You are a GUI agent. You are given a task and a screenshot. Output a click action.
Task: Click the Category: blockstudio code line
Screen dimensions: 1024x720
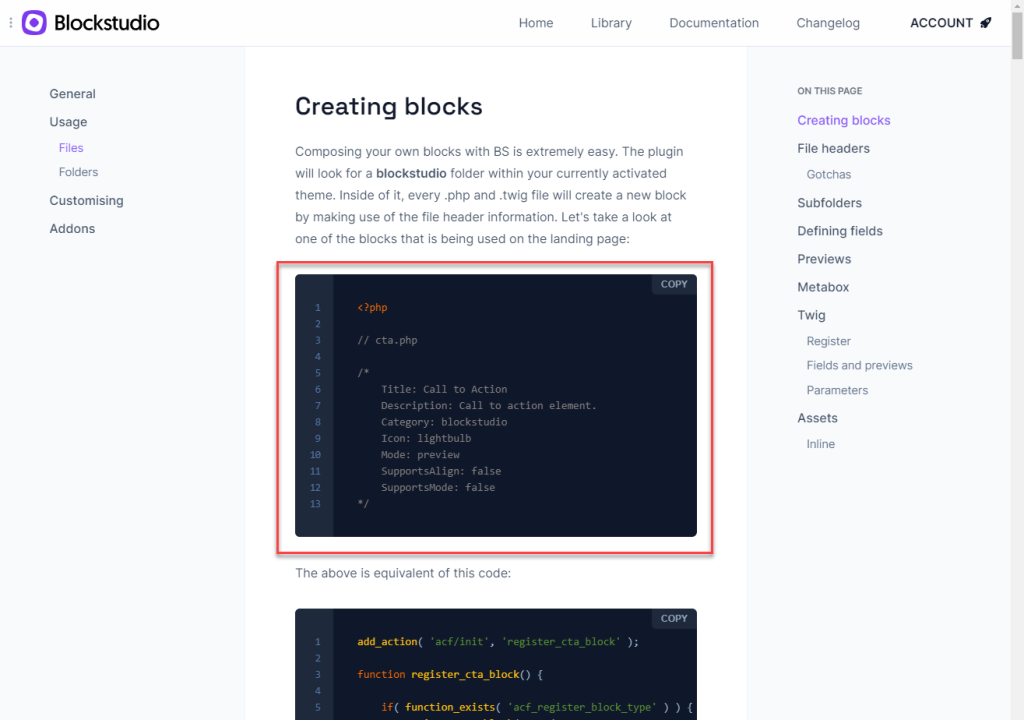[444, 421]
